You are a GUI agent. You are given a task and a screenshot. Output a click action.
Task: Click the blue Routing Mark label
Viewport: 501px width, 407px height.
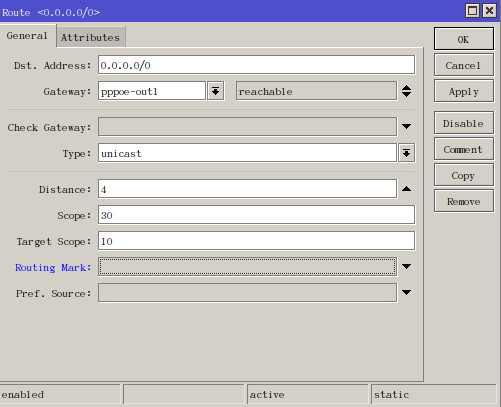click(x=53, y=267)
